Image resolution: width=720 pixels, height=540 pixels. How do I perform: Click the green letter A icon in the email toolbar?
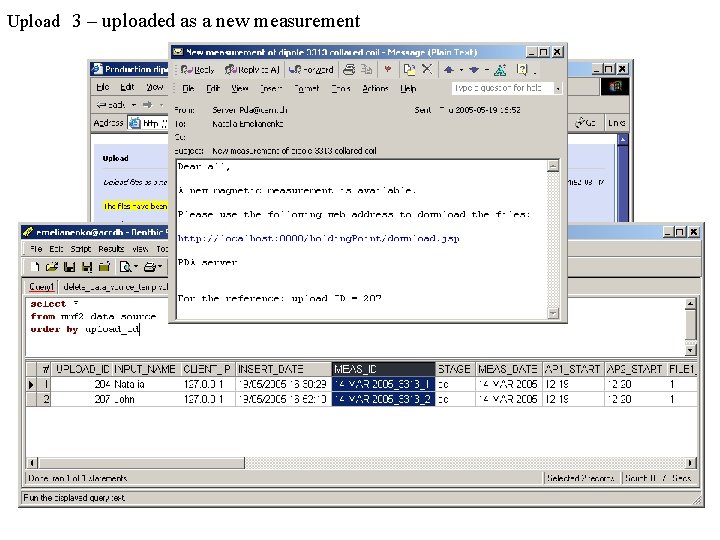click(500, 70)
